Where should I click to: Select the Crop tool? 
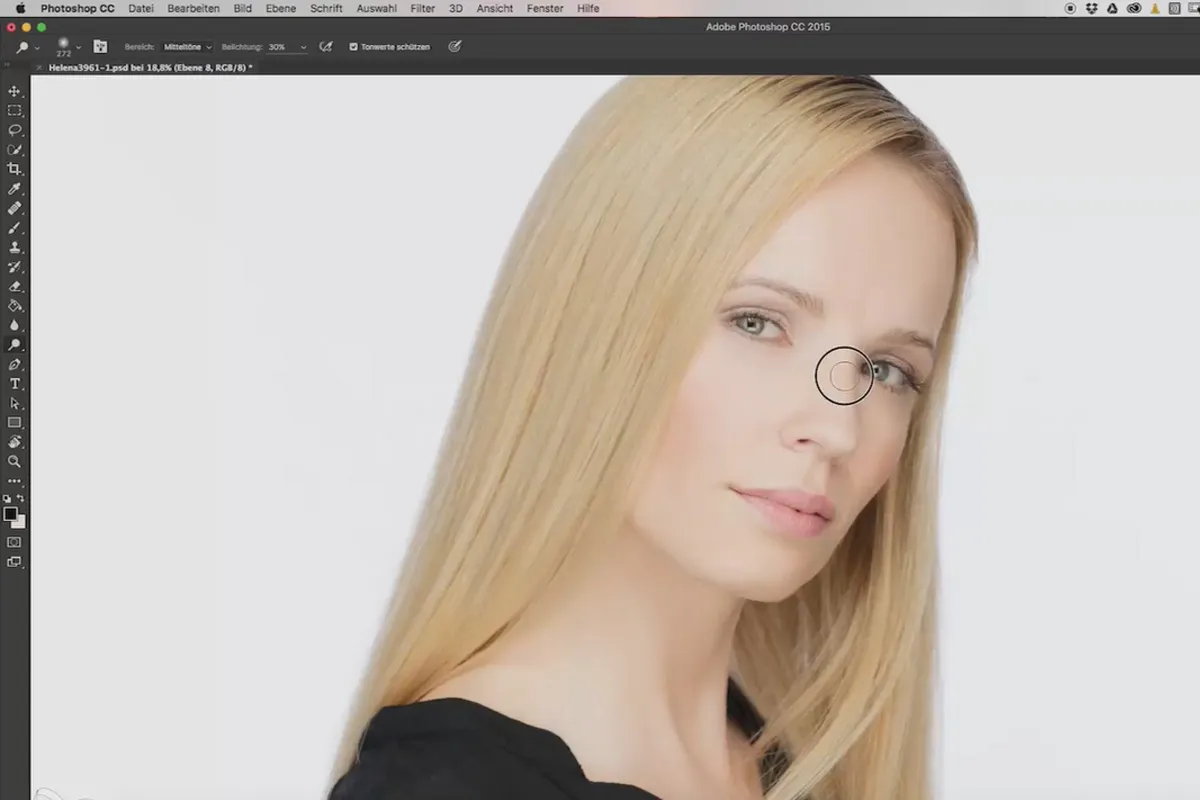(x=15, y=169)
